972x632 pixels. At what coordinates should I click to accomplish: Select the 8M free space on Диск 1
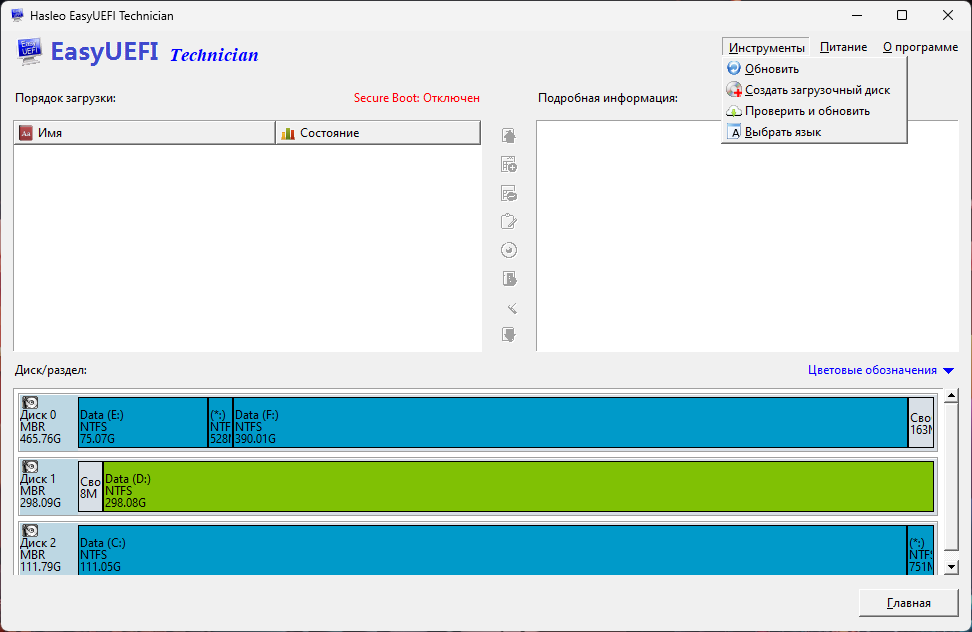tap(91, 486)
